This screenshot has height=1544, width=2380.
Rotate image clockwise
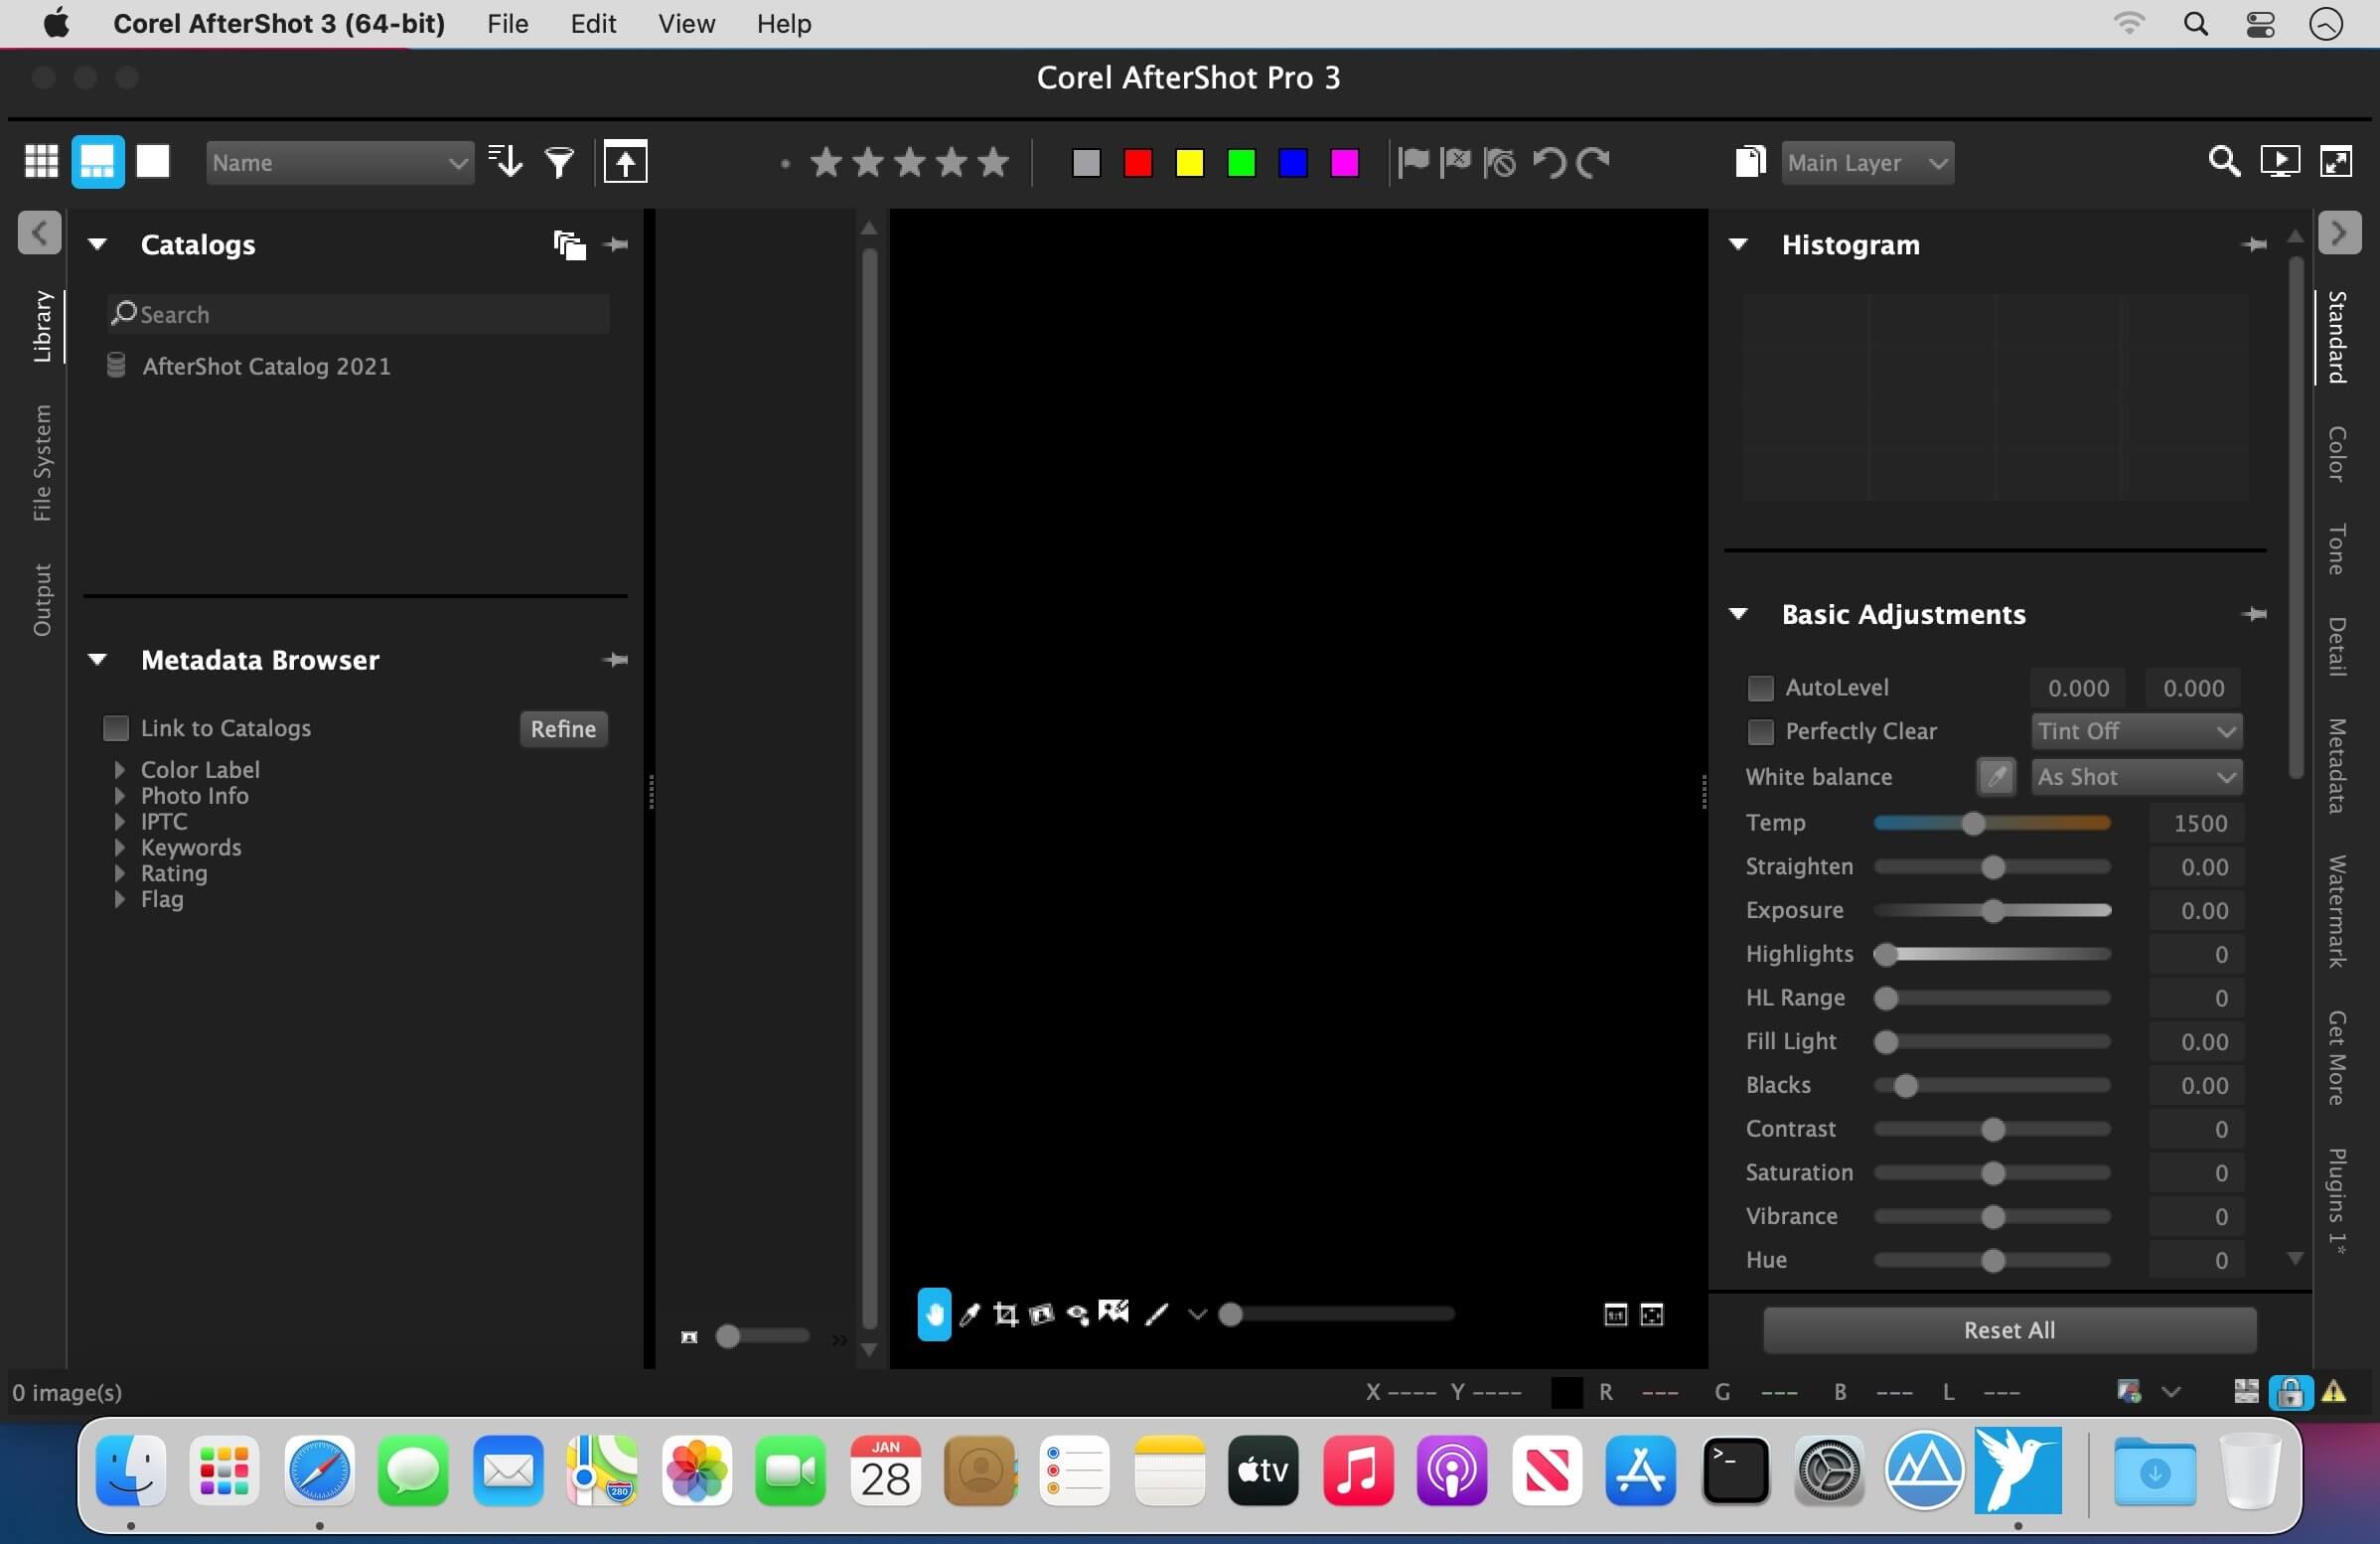[x=1593, y=162]
